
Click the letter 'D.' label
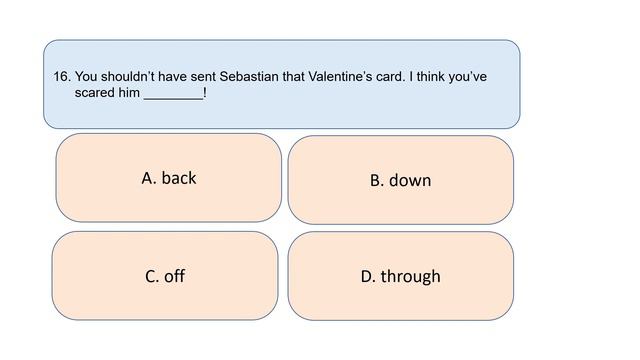coord(368,276)
